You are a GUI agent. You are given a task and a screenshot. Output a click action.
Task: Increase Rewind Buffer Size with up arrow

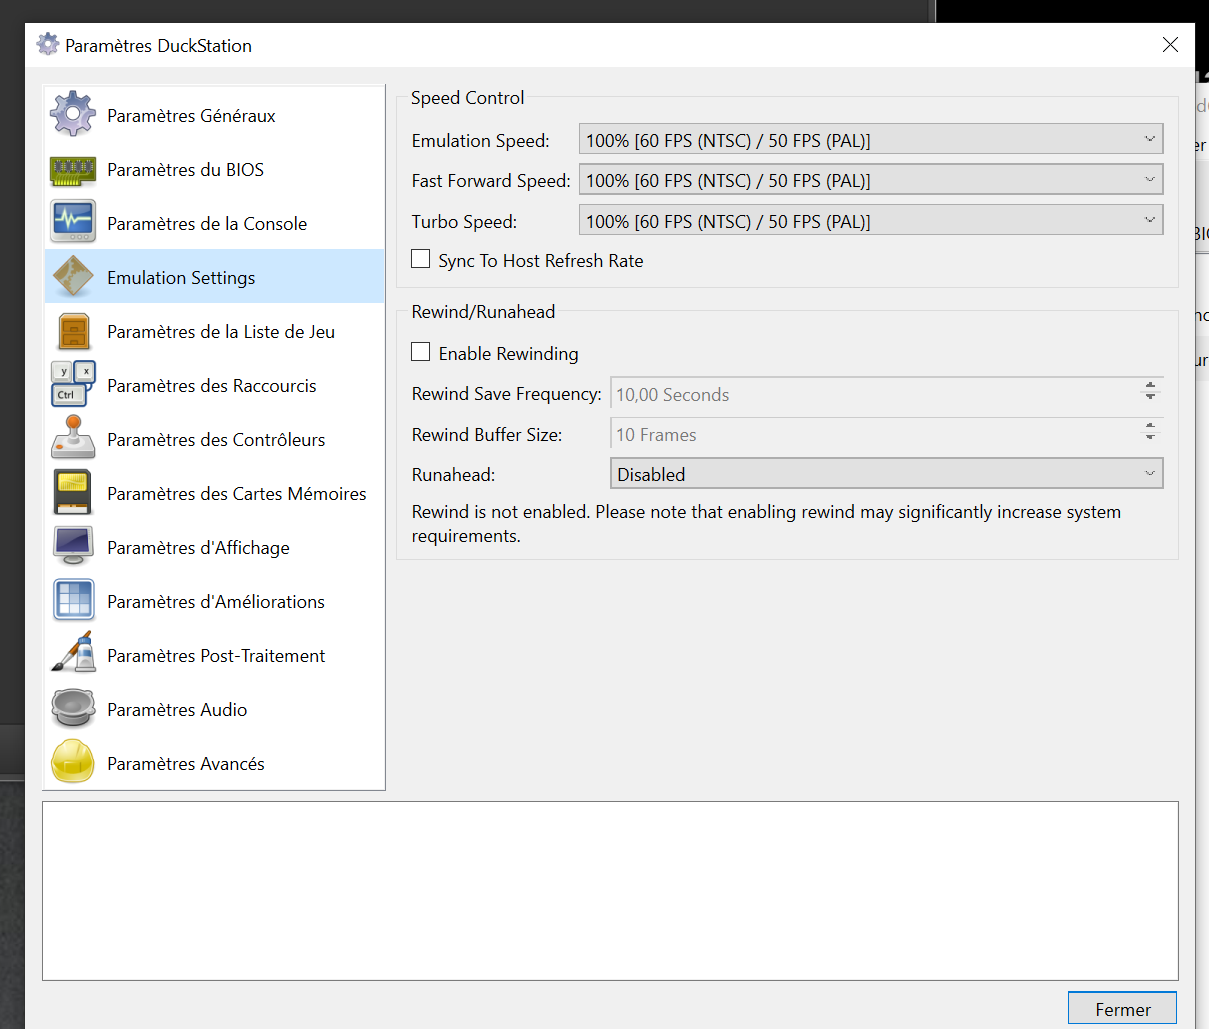pyautogui.click(x=1150, y=427)
